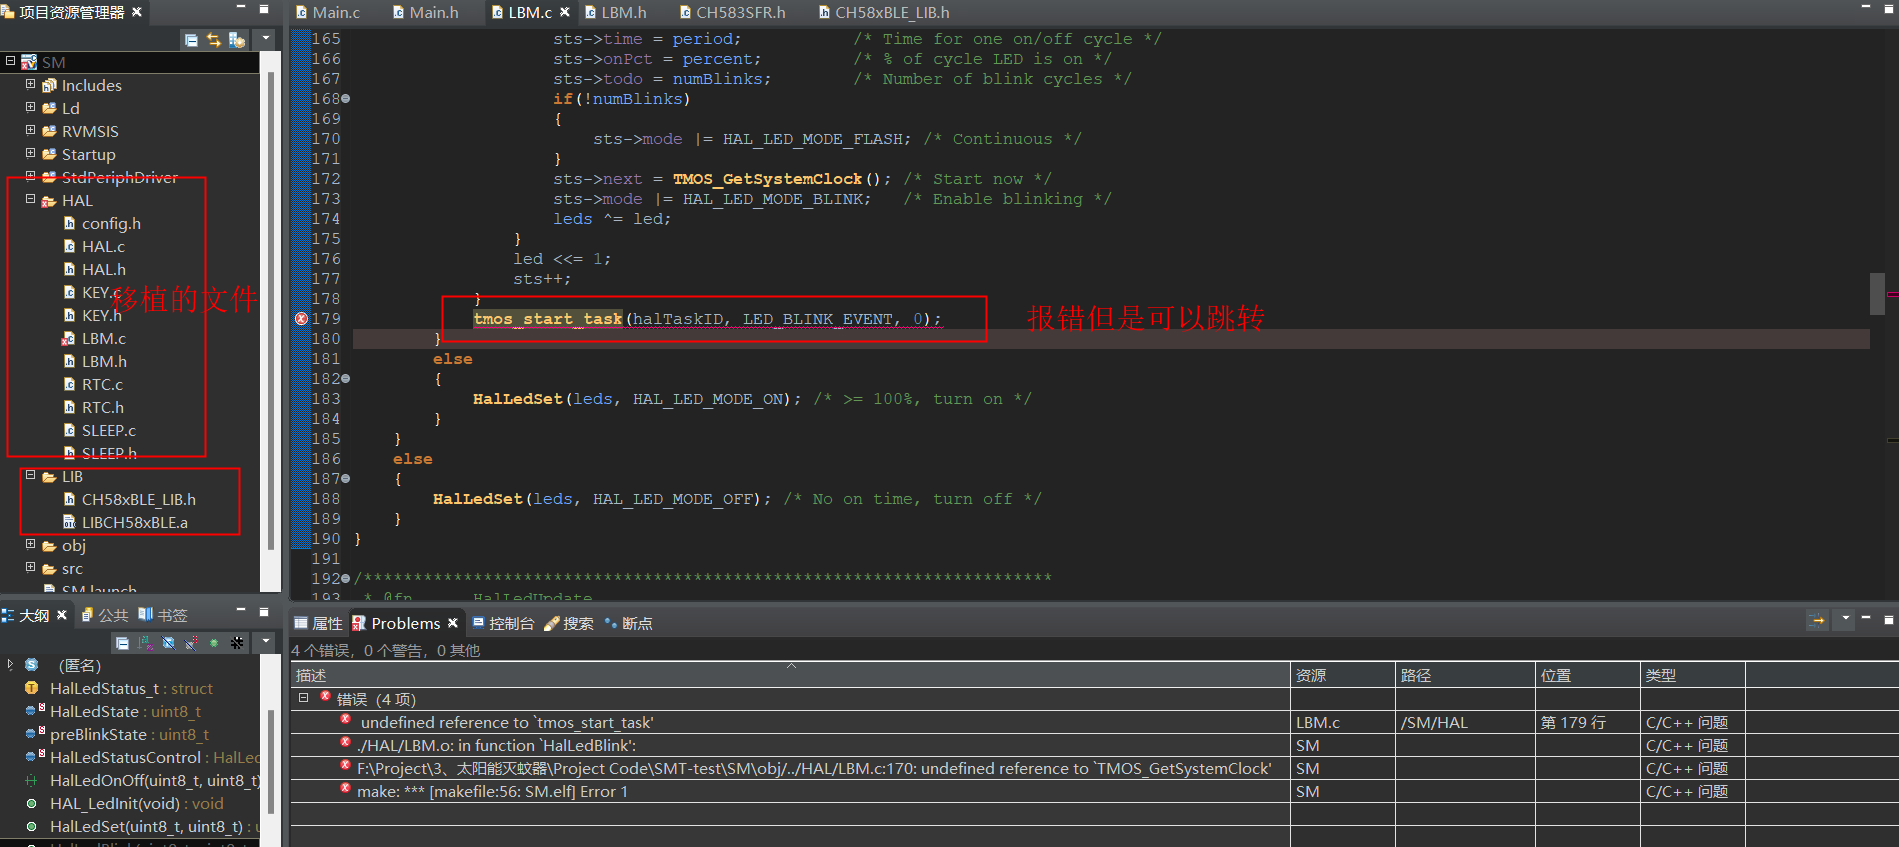
Task: Maximize the outline panel
Action: 264,611
